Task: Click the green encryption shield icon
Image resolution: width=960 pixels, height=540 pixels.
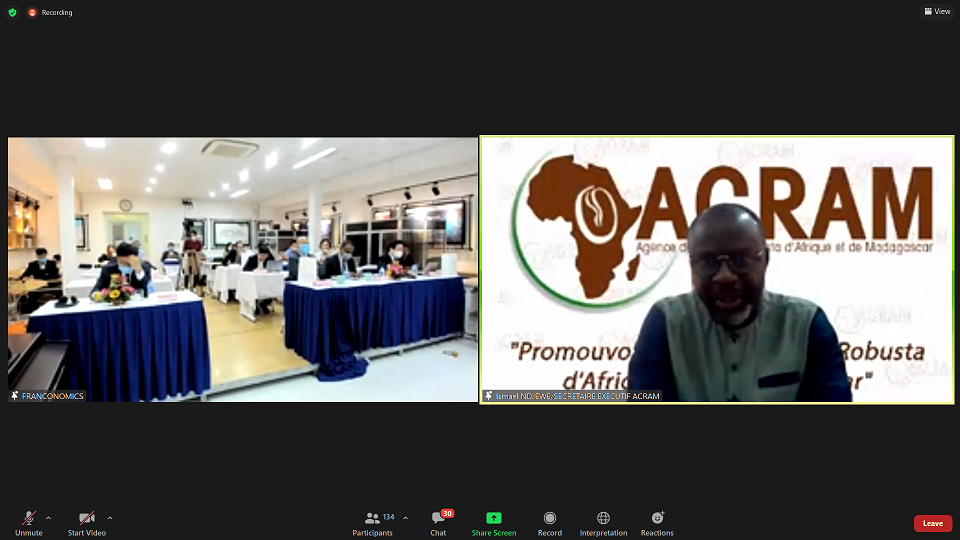Action: 12,12
